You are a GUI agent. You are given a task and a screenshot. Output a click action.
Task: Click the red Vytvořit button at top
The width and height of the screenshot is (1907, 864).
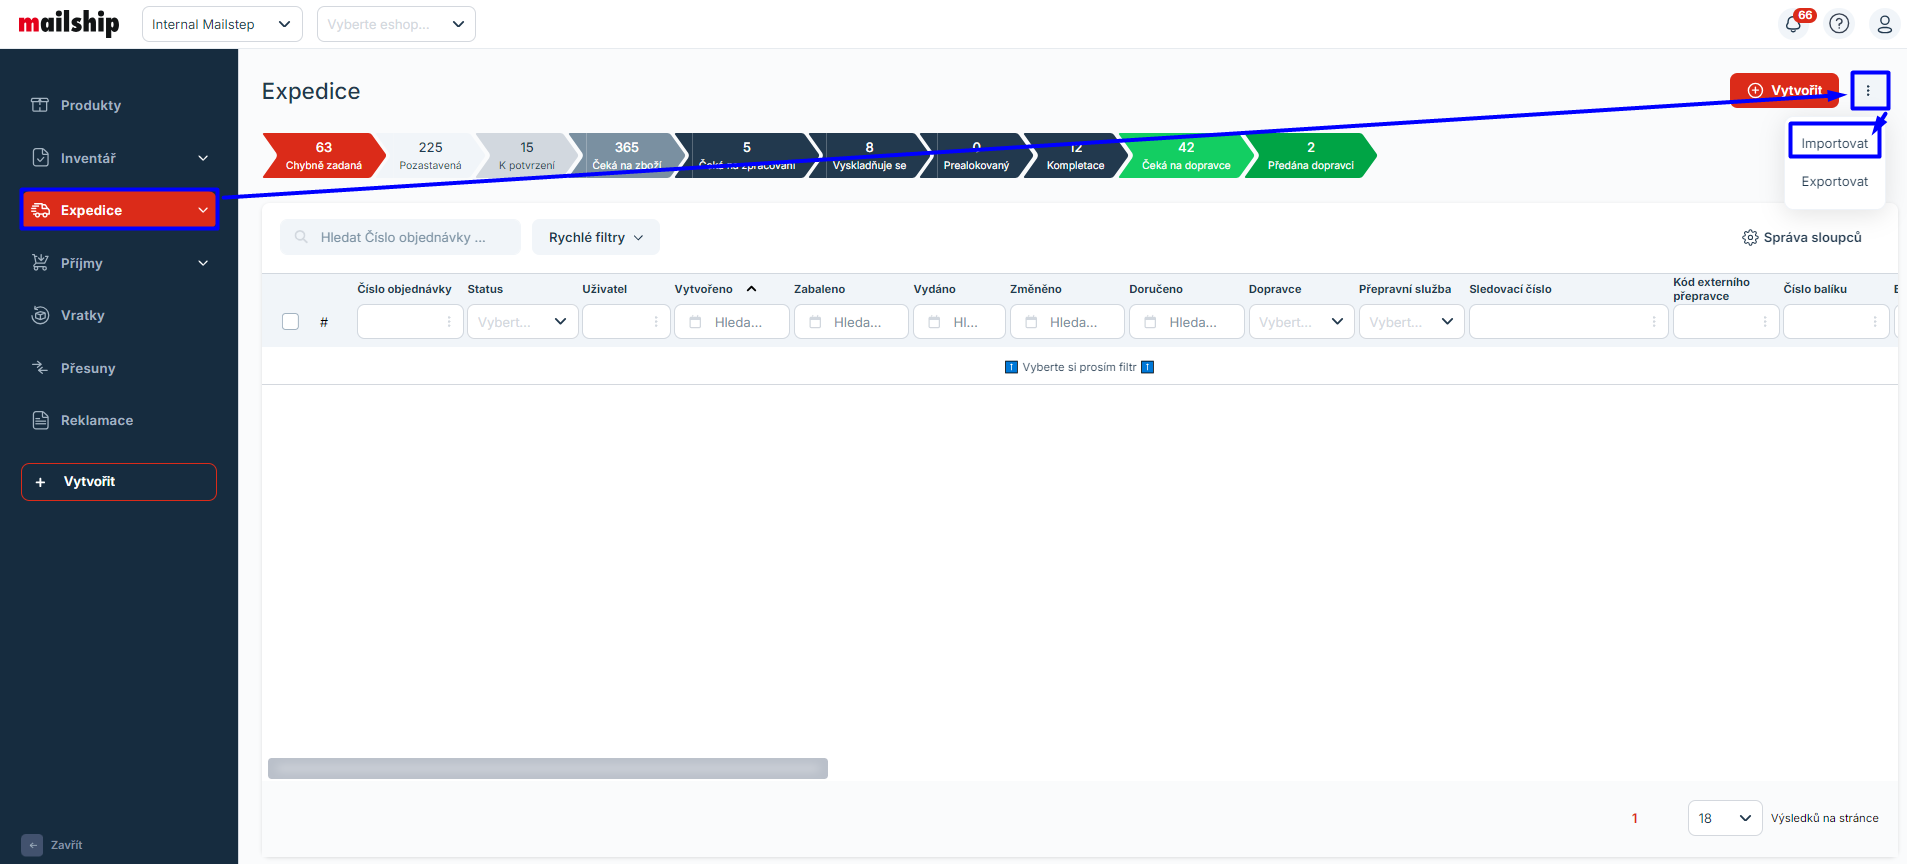[1784, 90]
